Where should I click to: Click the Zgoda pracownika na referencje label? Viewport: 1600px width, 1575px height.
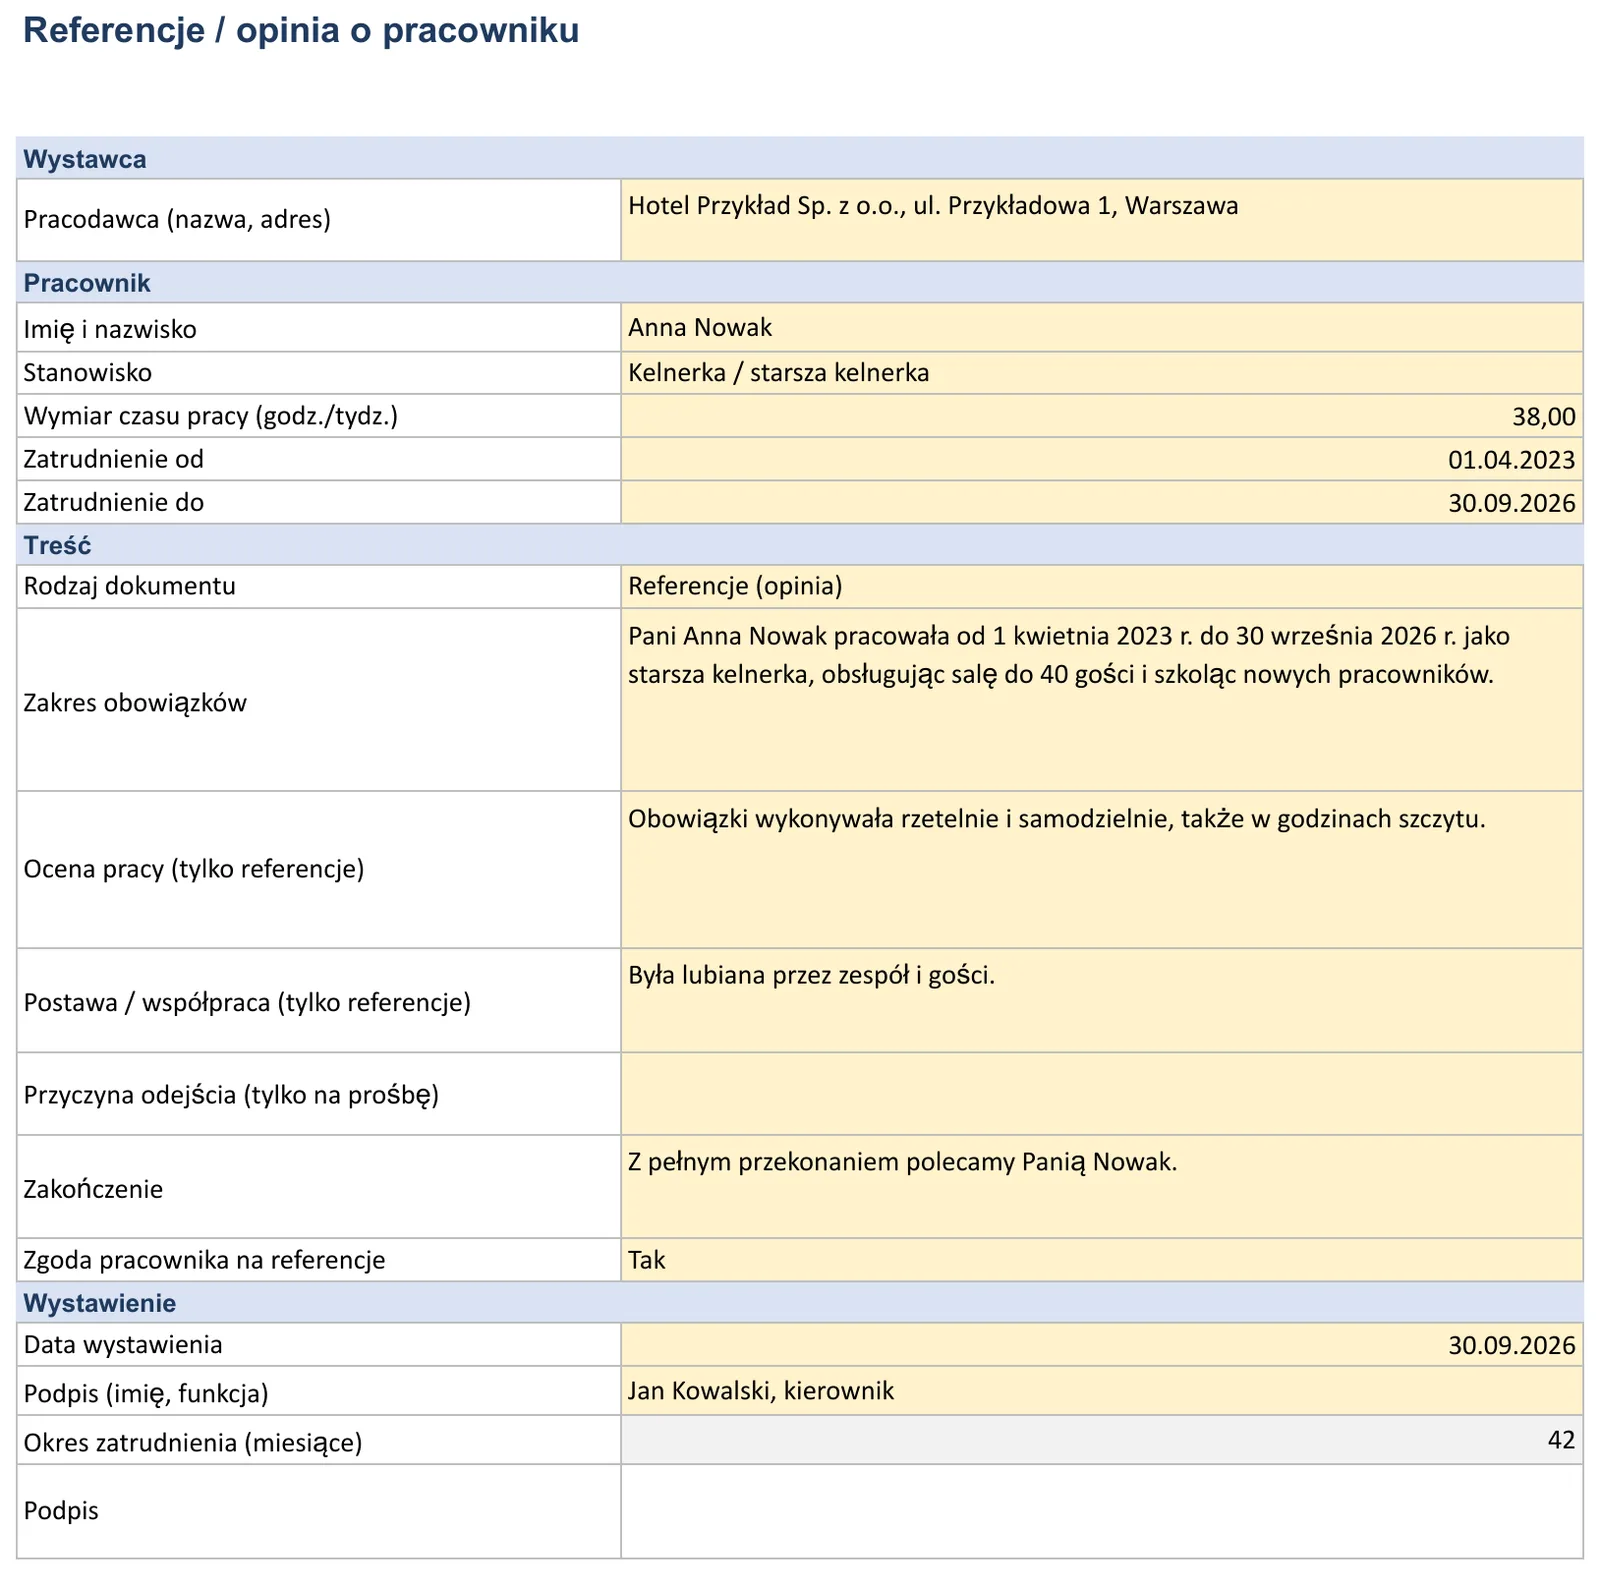[x=204, y=1260]
